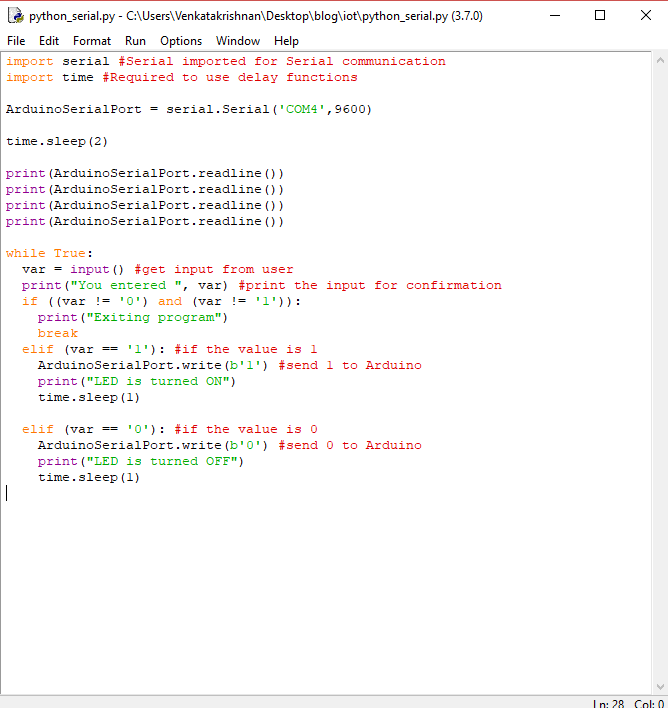Image resolution: width=668 pixels, height=708 pixels.
Task: Click the 'while True:' line
Action: tap(49, 253)
